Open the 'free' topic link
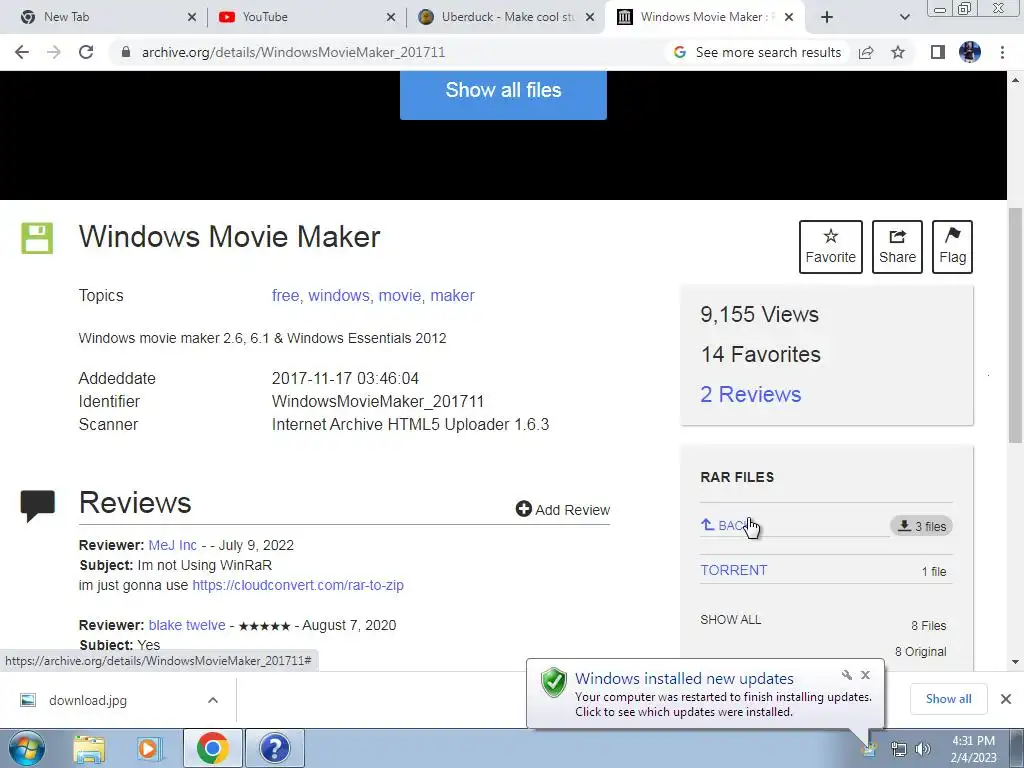Viewport: 1024px width, 768px height. click(285, 295)
